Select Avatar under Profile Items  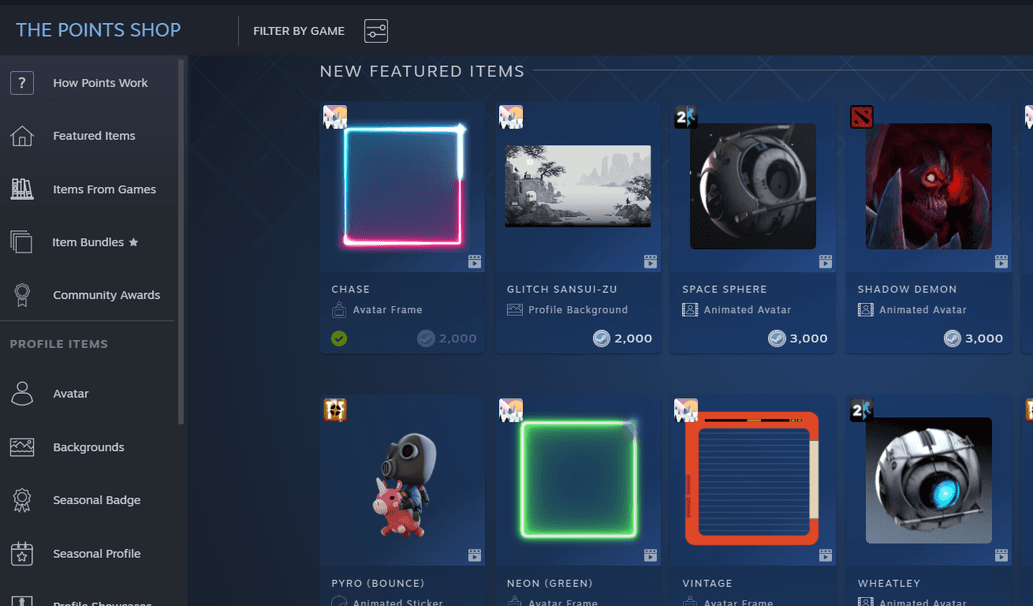70,393
